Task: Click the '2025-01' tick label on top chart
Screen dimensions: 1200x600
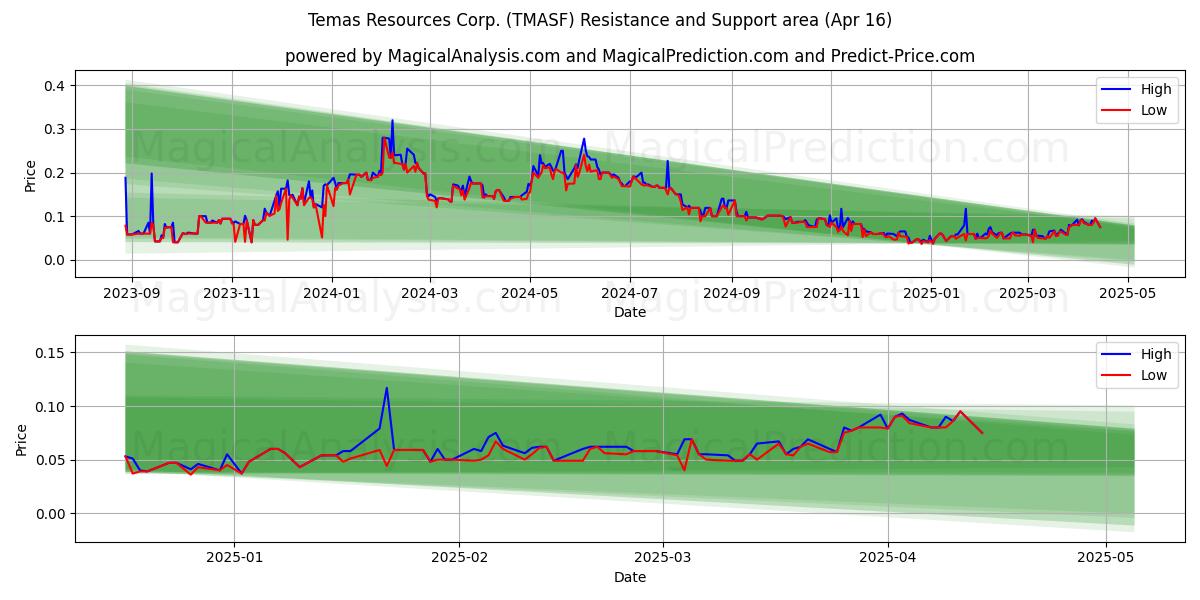Action: point(931,294)
